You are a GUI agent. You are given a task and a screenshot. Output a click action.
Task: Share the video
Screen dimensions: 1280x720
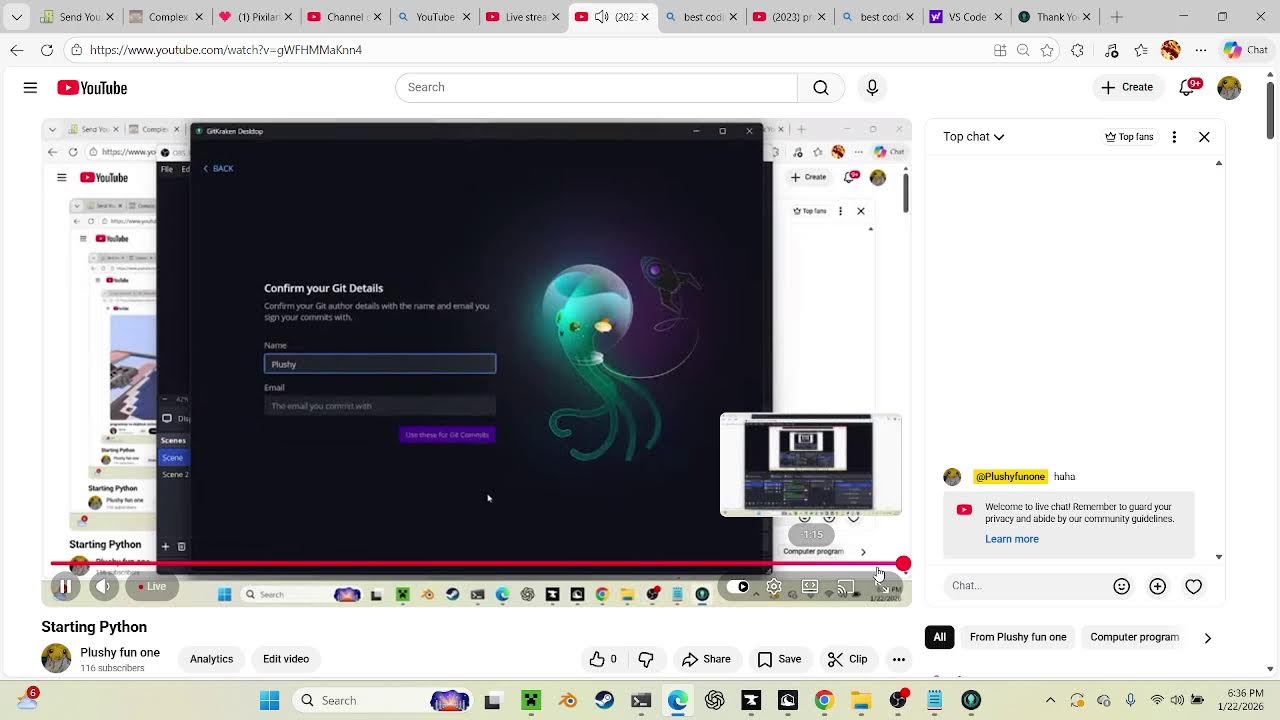point(706,659)
